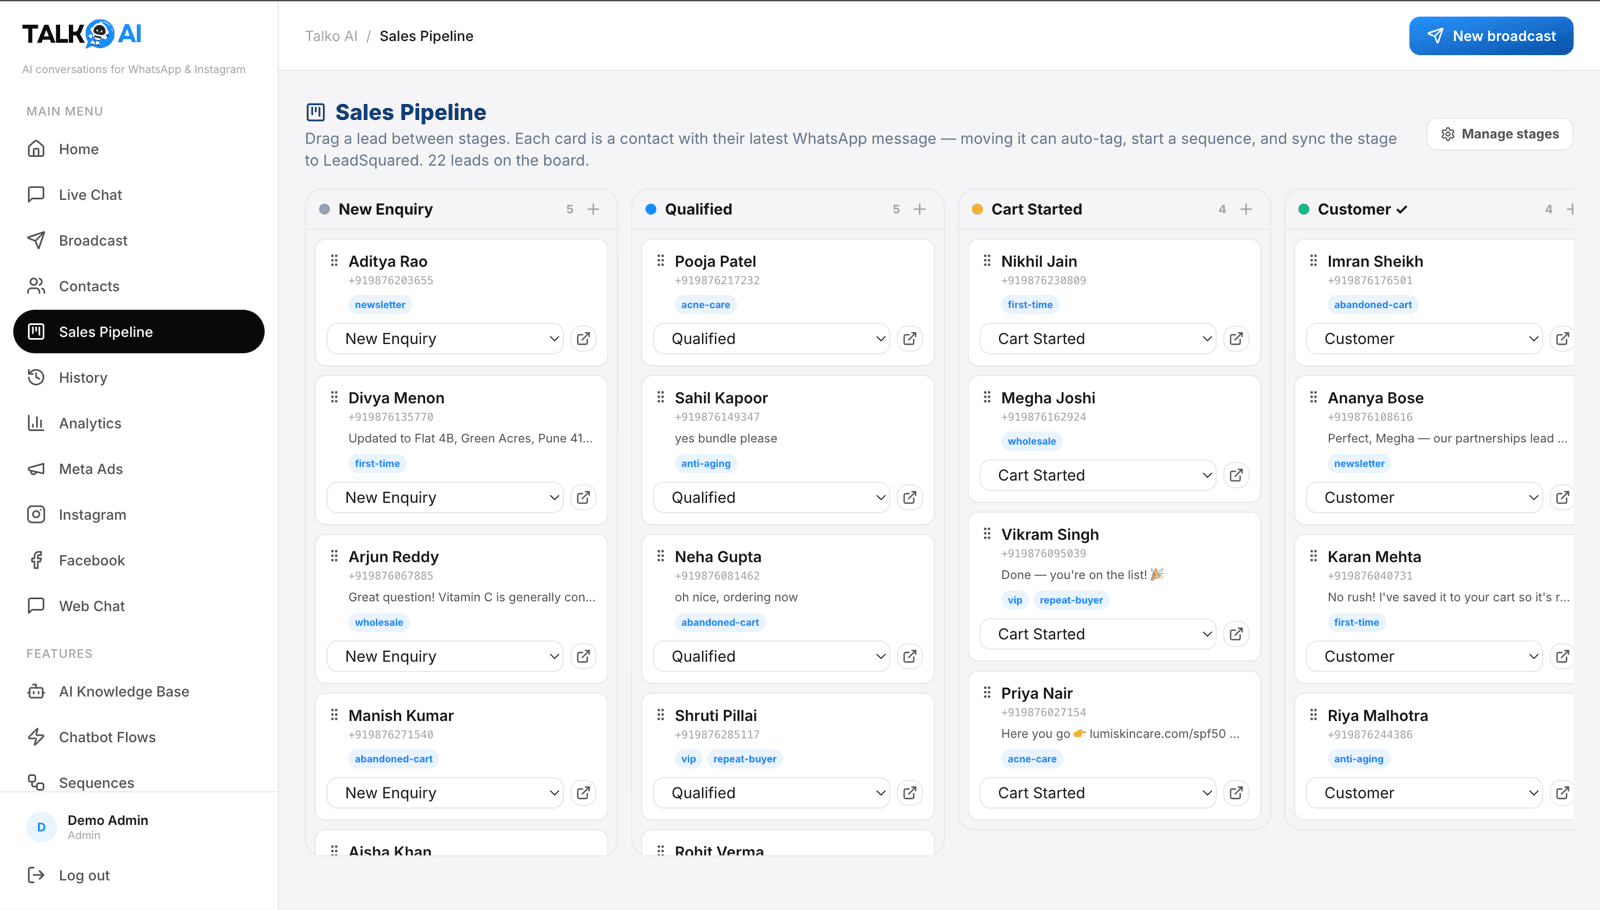Click vip tag on Shruti Pillai card
This screenshot has width=1600, height=910.
coord(689,759)
